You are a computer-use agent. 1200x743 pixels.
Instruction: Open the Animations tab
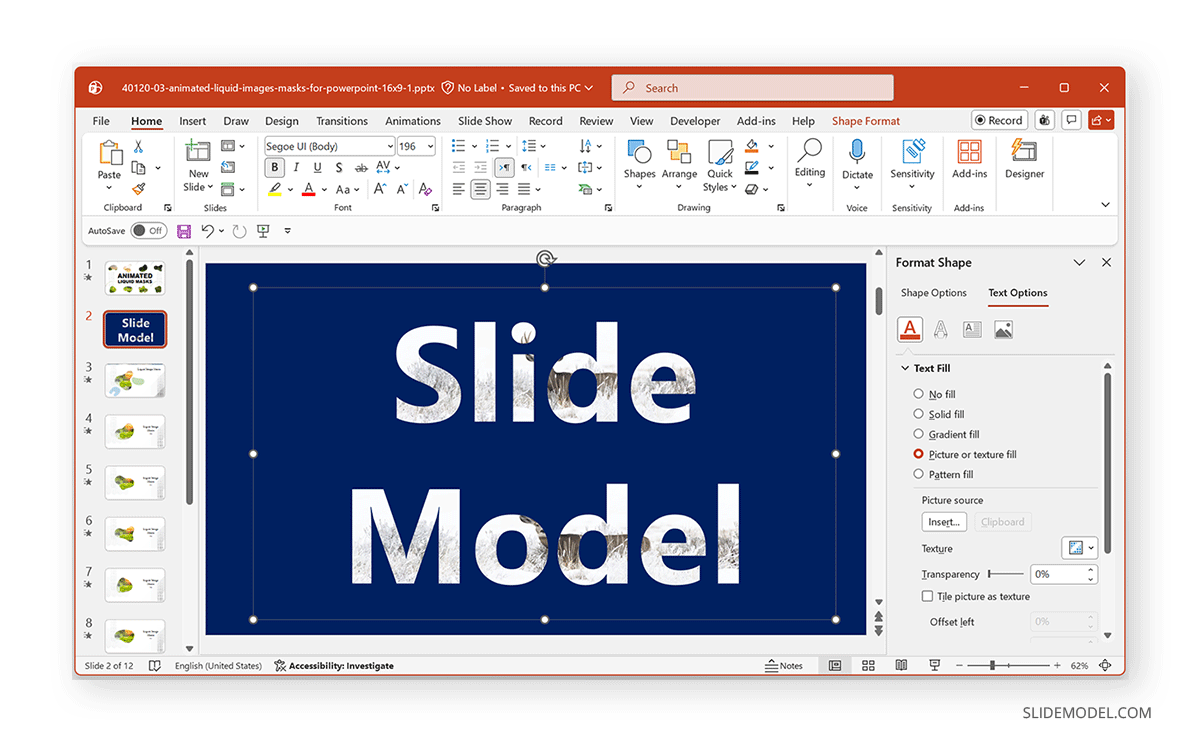pos(413,121)
